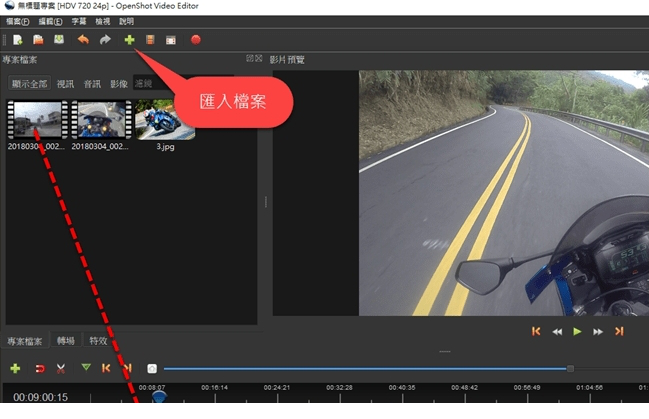Click the blue playhead marker on ruler
This screenshot has width=649, height=419.
159,396
